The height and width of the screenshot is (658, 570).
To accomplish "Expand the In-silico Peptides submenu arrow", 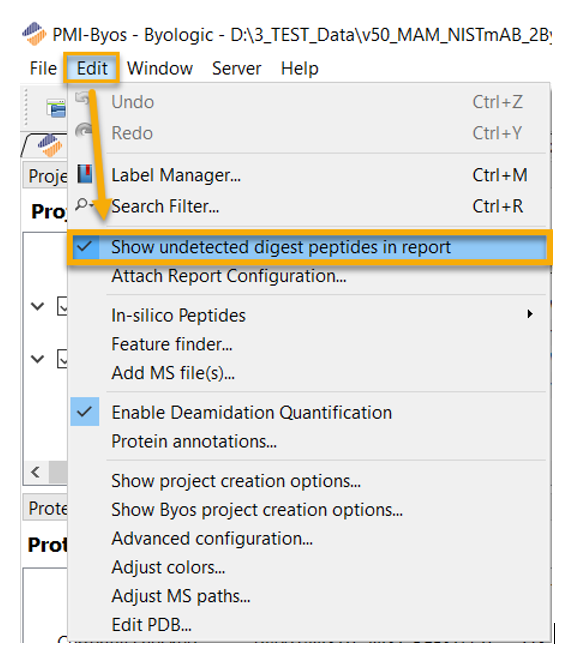I will (530, 314).
